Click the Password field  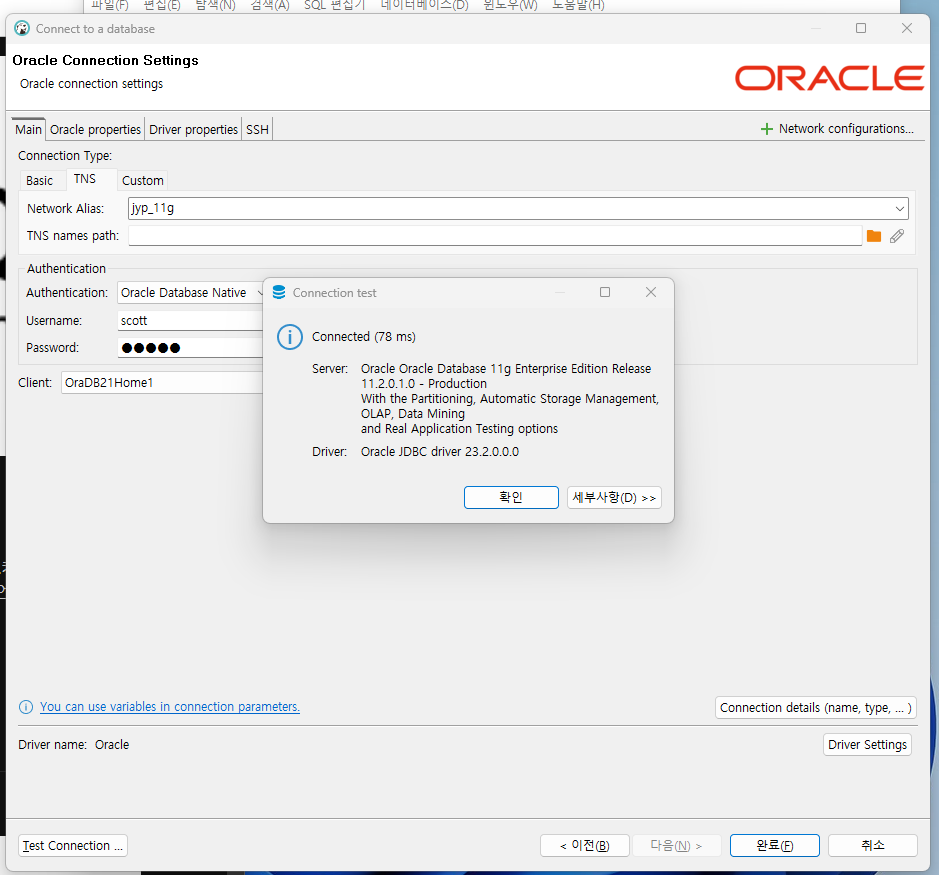pos(190,347)
